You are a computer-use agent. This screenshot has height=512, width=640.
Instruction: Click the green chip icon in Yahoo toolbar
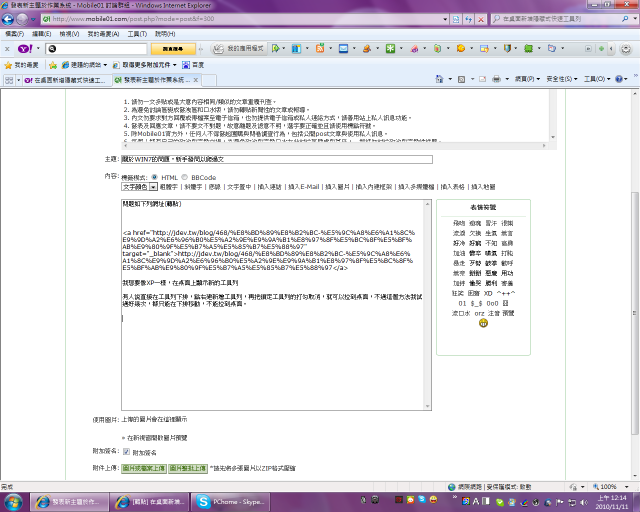(528, 49)
